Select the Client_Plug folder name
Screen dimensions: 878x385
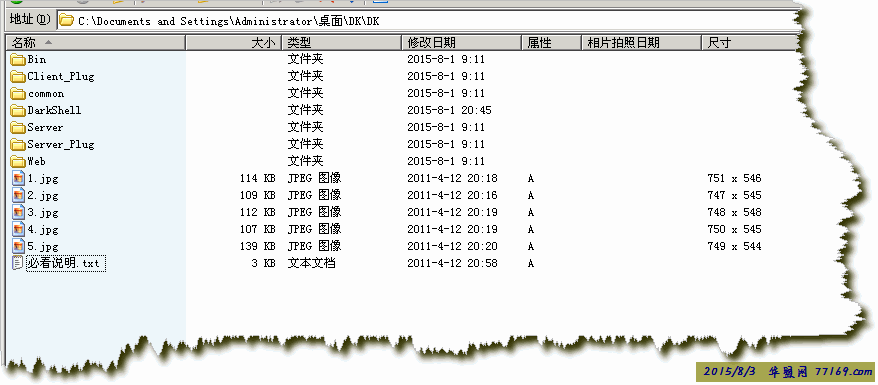point(60,77)
